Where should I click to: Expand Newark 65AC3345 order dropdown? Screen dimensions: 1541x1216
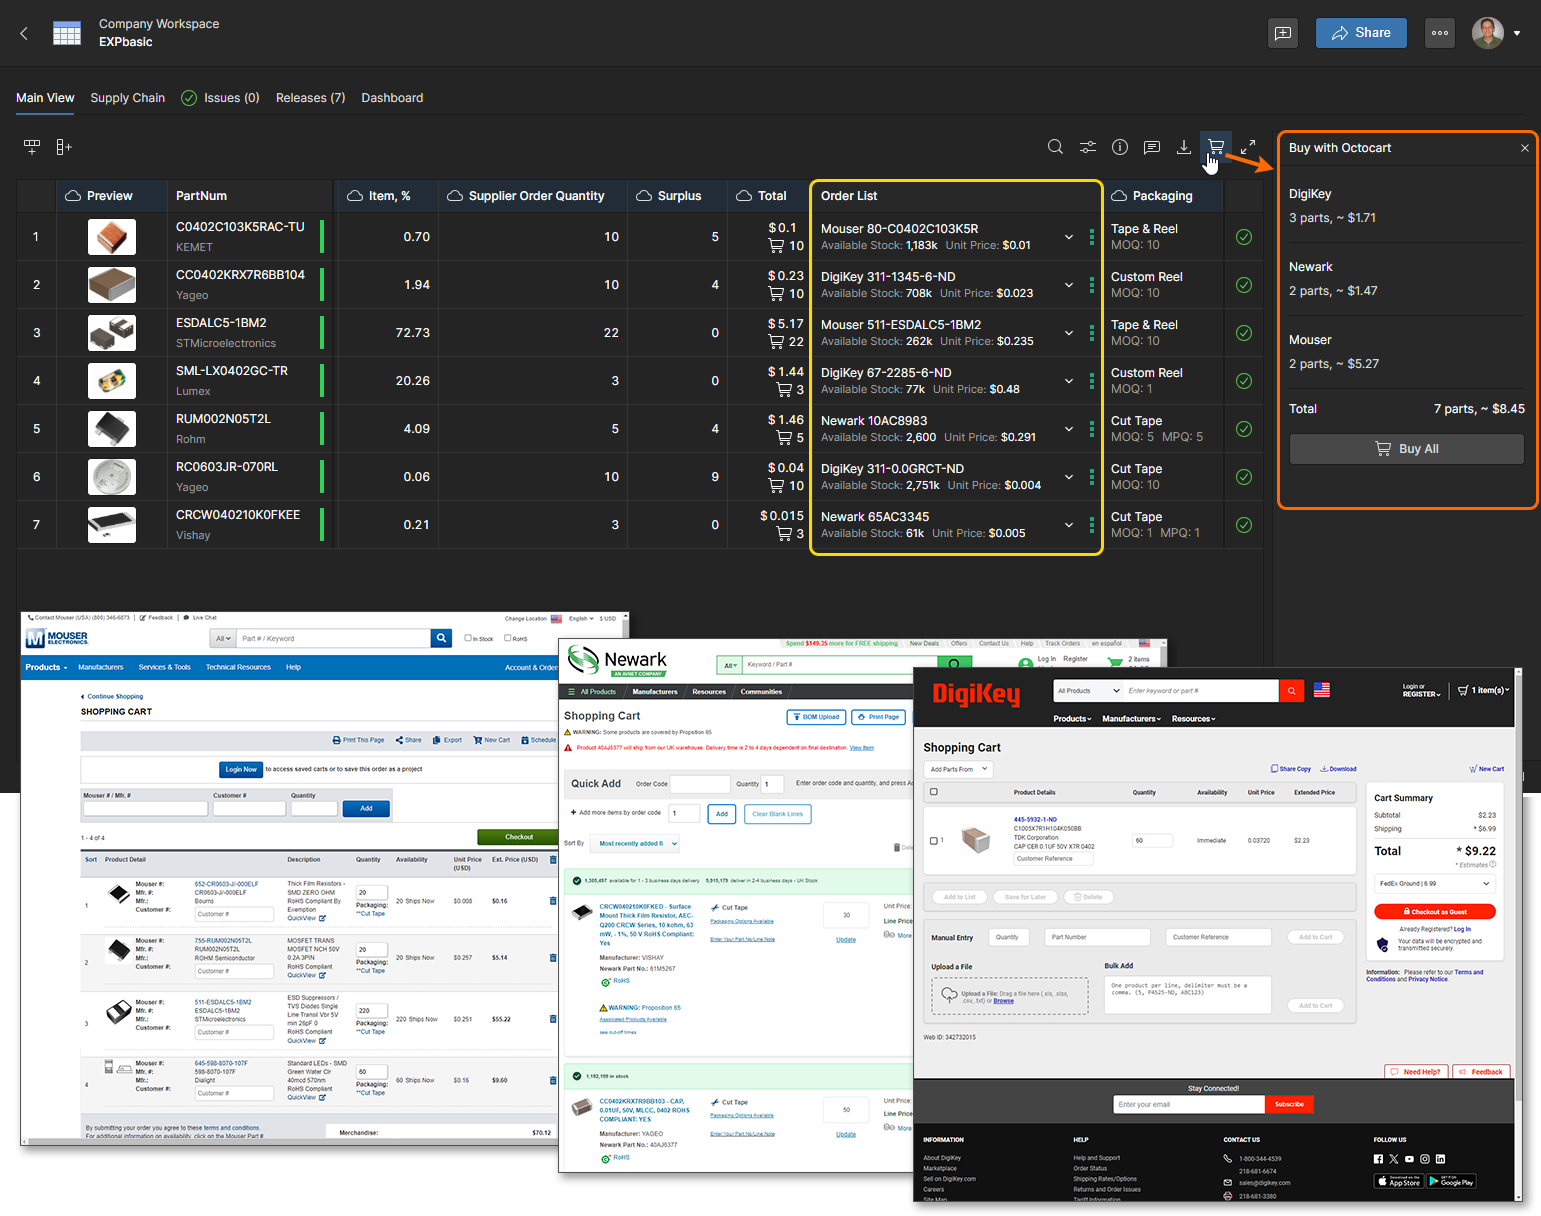tap(1069, 525)
